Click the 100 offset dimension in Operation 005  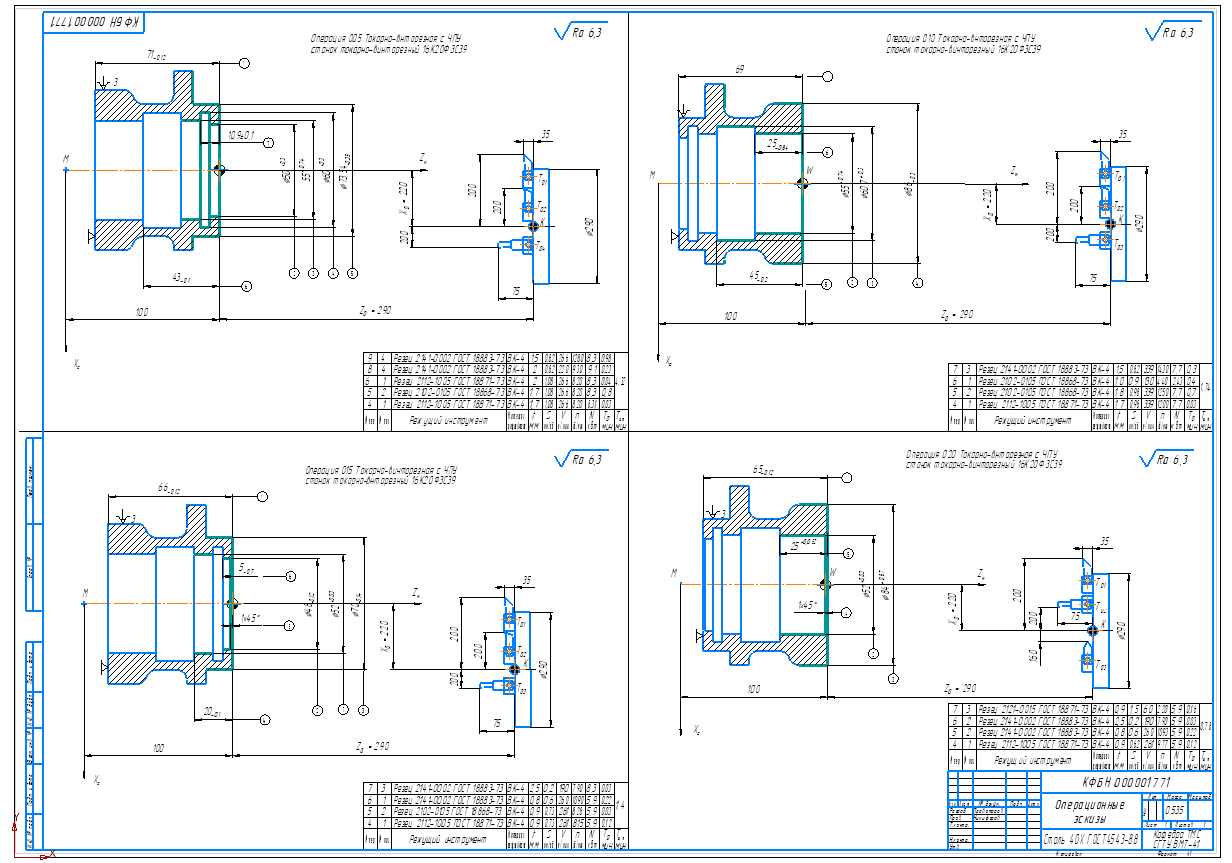coord(141,313)
